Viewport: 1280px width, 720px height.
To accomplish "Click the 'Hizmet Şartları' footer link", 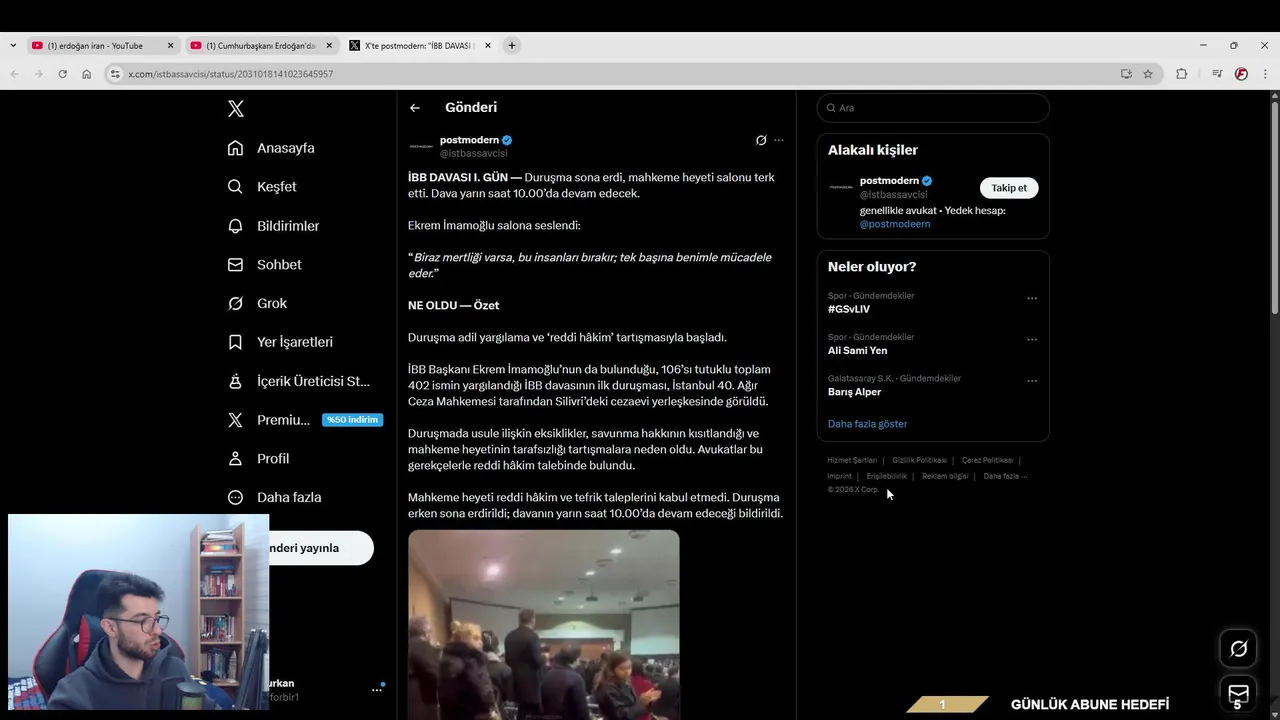I will (852, 460).
